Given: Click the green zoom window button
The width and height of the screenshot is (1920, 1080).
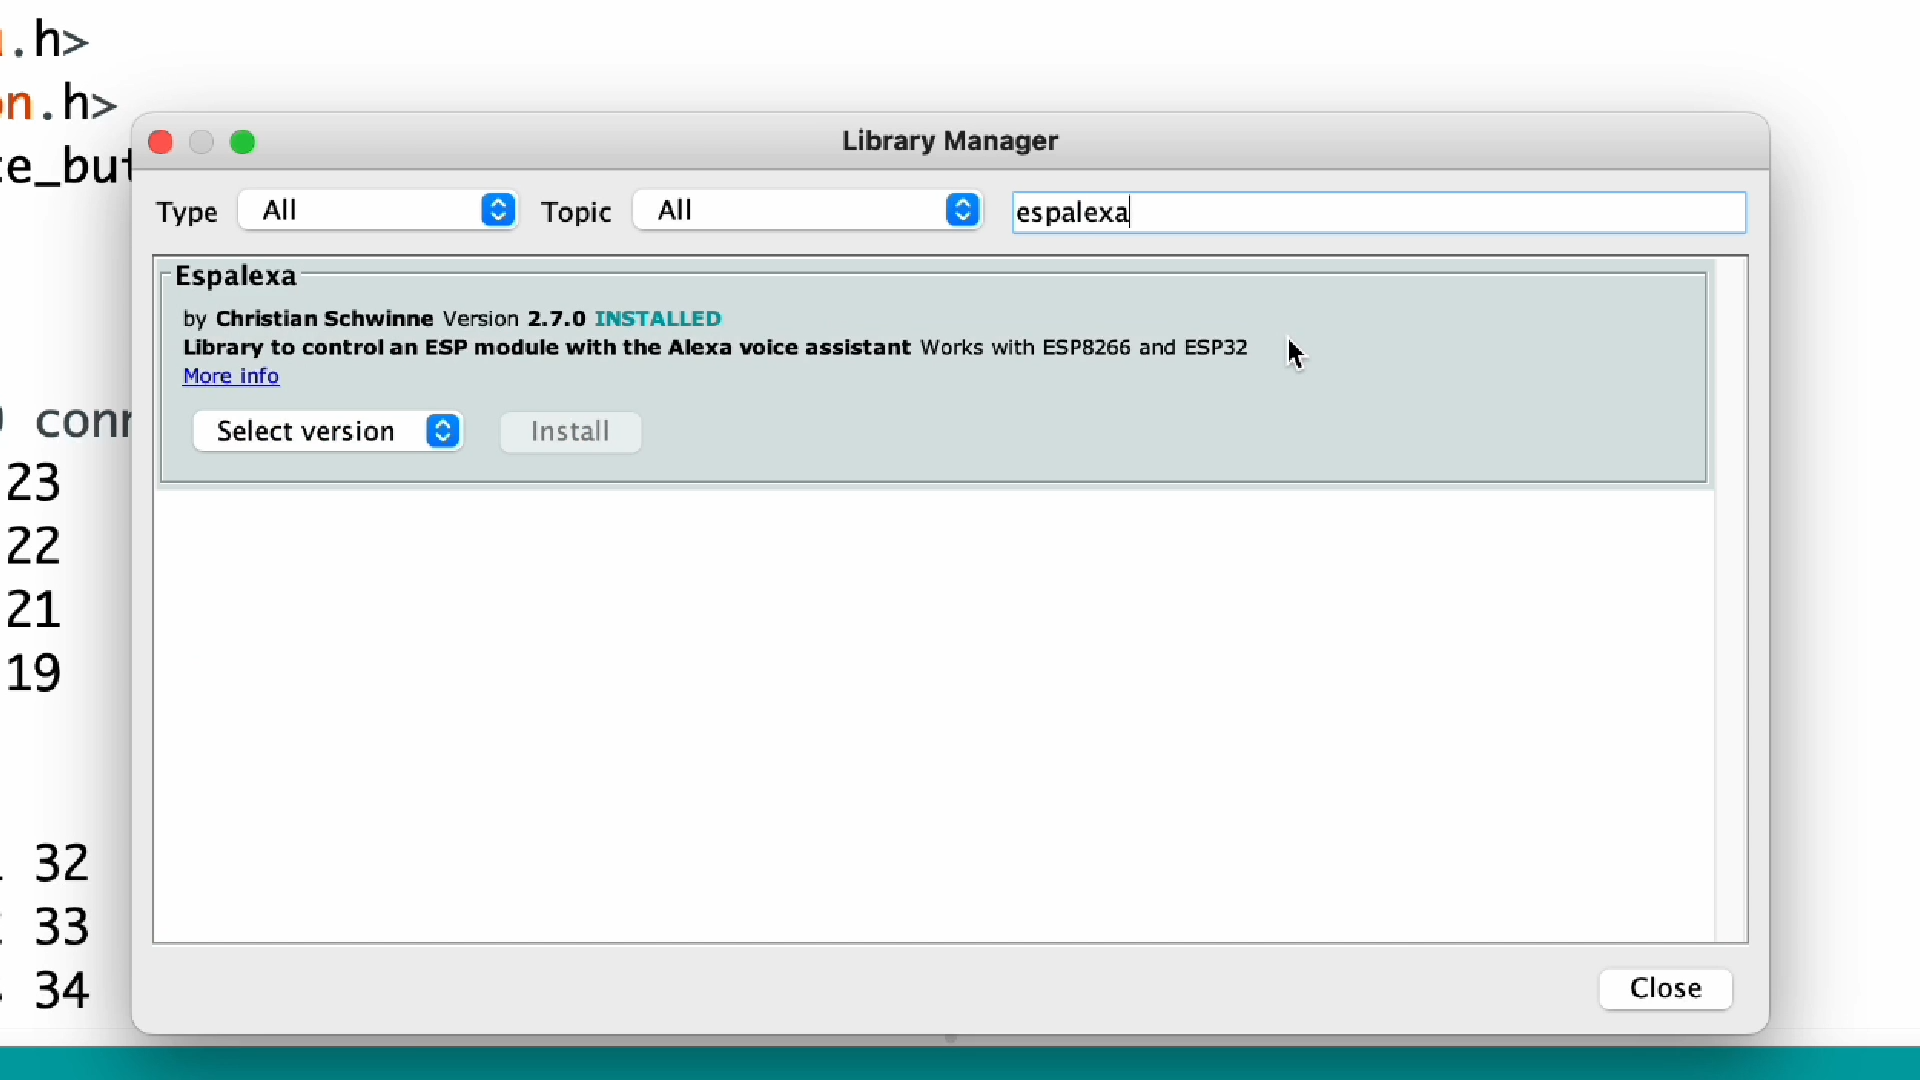Looking at the screenshot, I should pos(243,142).
